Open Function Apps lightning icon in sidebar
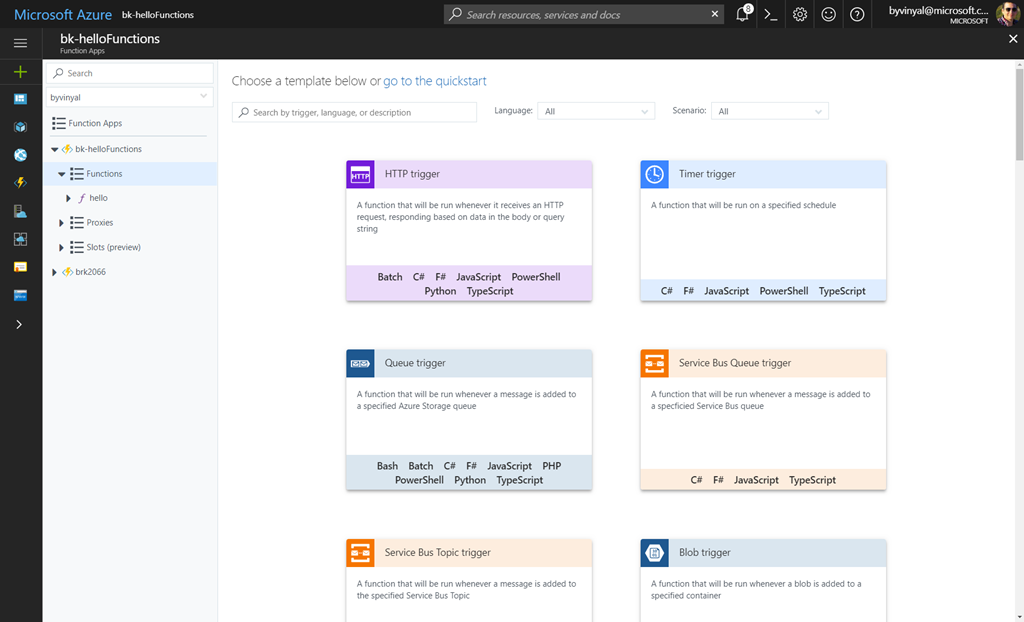 tap(20, 183)
